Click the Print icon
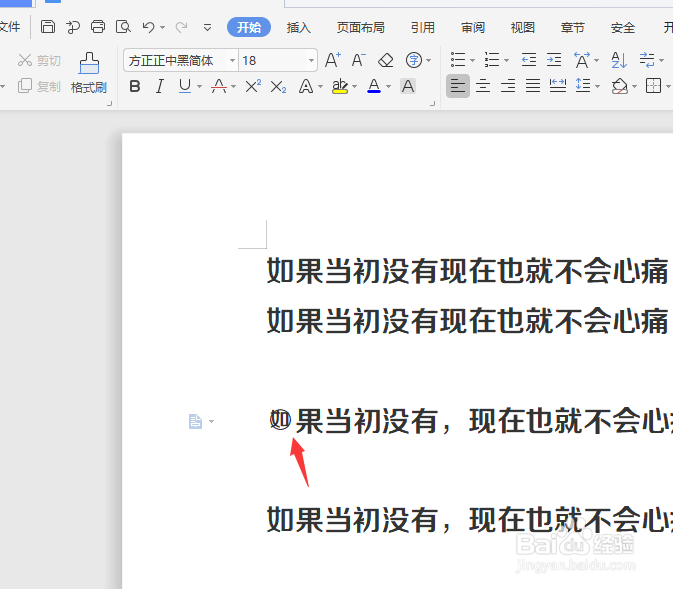The width and height of the screenshot is (673, 589). [98, 27]
